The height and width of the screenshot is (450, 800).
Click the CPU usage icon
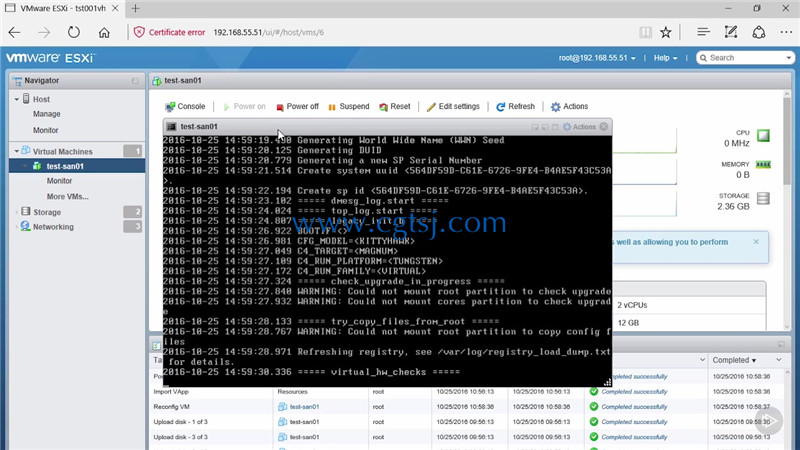763,136
